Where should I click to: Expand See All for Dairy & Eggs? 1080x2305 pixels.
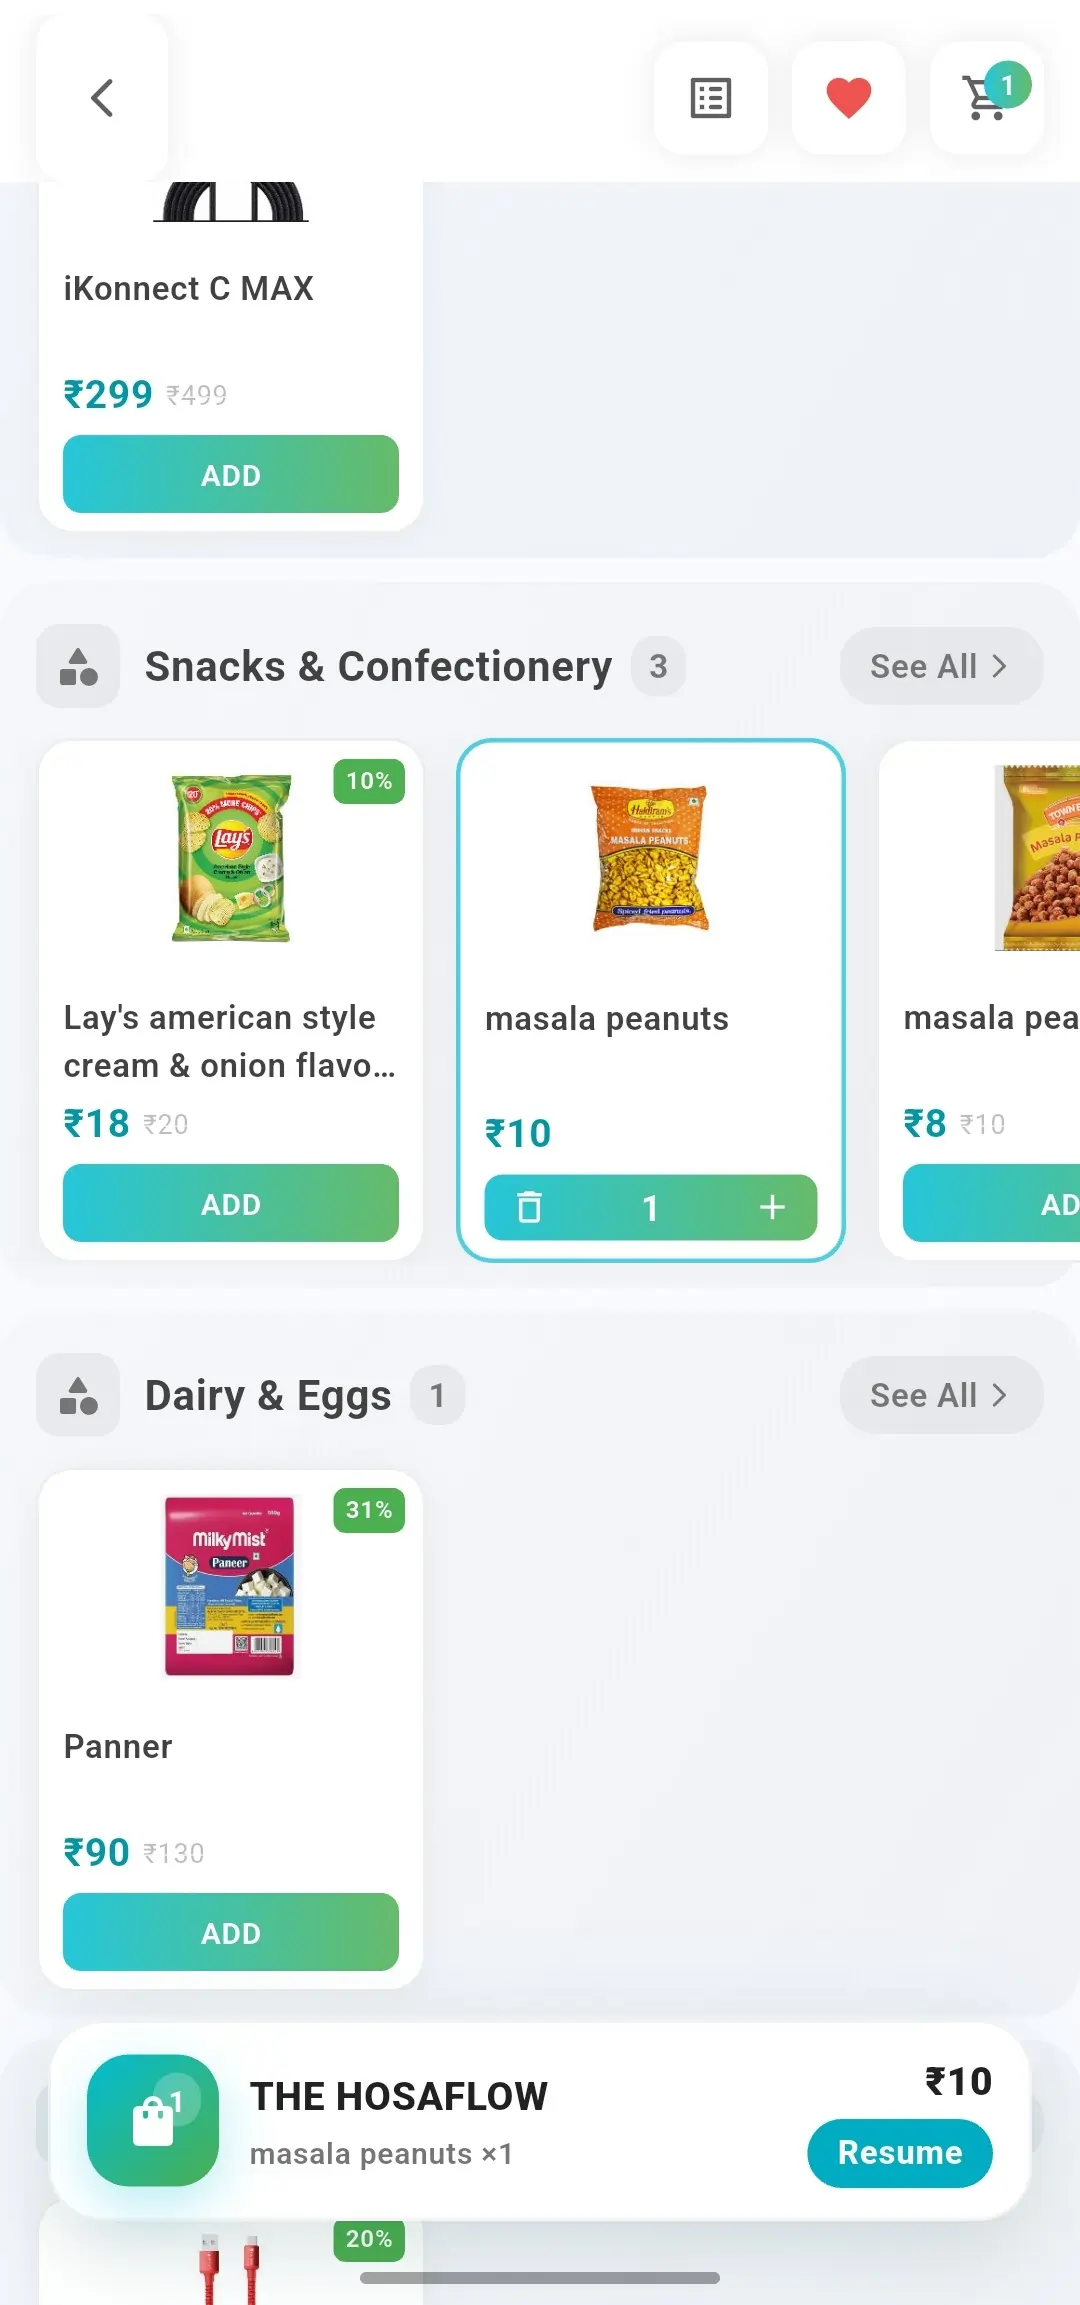click(x=939, y=1394)
